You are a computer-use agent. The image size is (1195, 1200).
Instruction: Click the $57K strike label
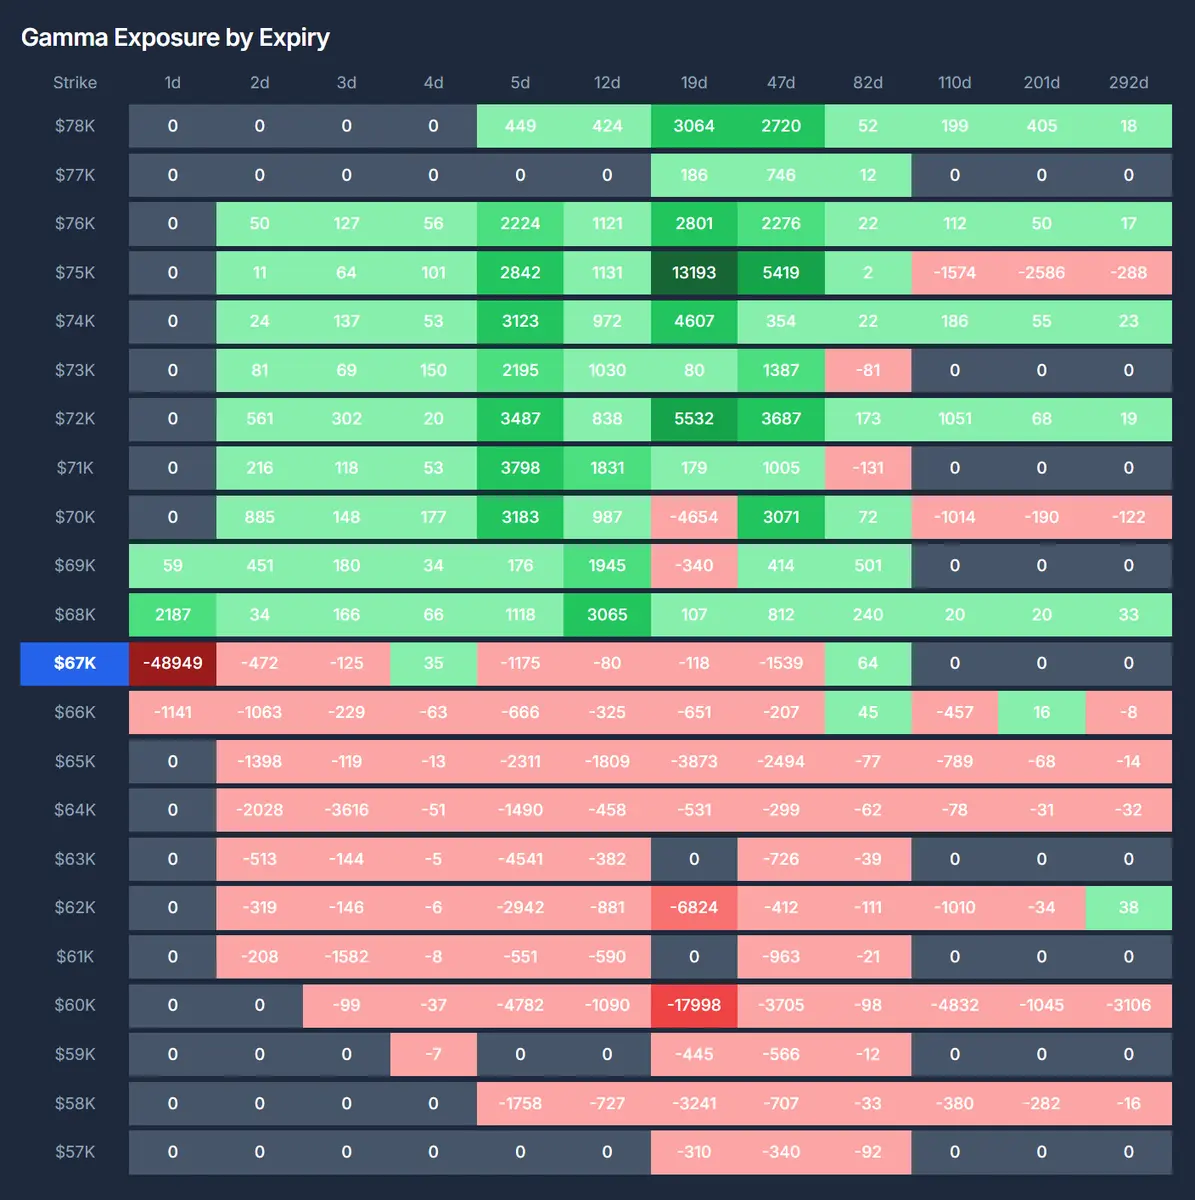pyautogui.click(x=75, y=1152)
